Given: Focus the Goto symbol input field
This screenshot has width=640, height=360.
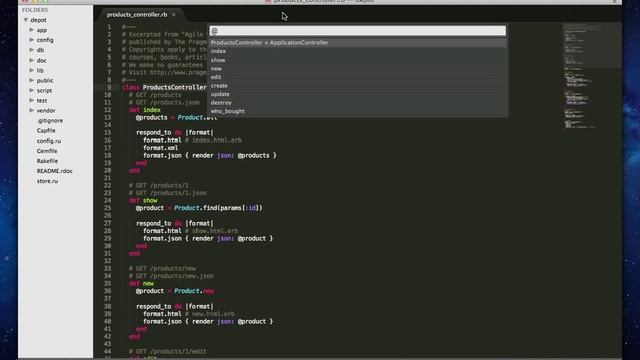Looking at the screenshot, I should pyautogui.click(x=358, y=31).
